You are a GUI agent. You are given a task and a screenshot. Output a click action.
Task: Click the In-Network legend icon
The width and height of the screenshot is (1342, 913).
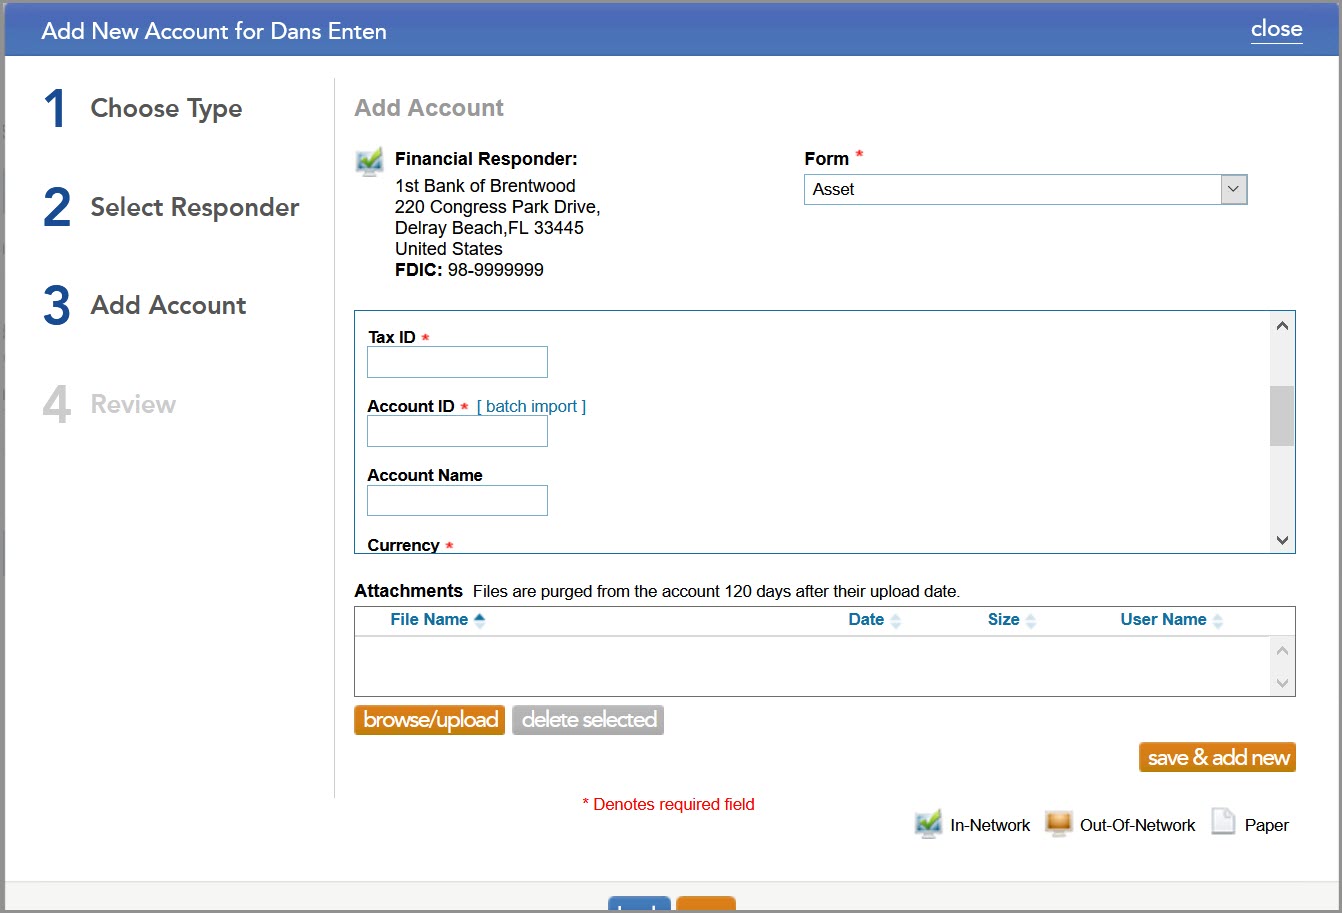928,823
